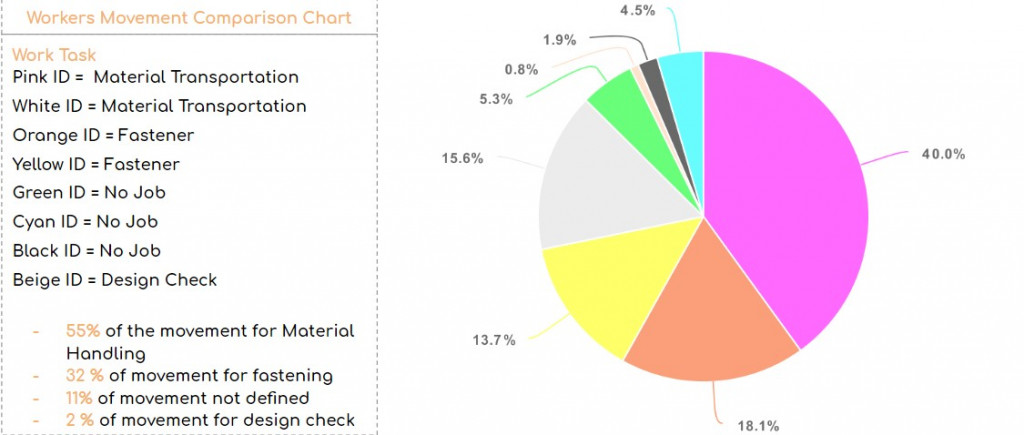
Task: Click the Workers Movement Comparison Chart title
Action: coord(188,18)
